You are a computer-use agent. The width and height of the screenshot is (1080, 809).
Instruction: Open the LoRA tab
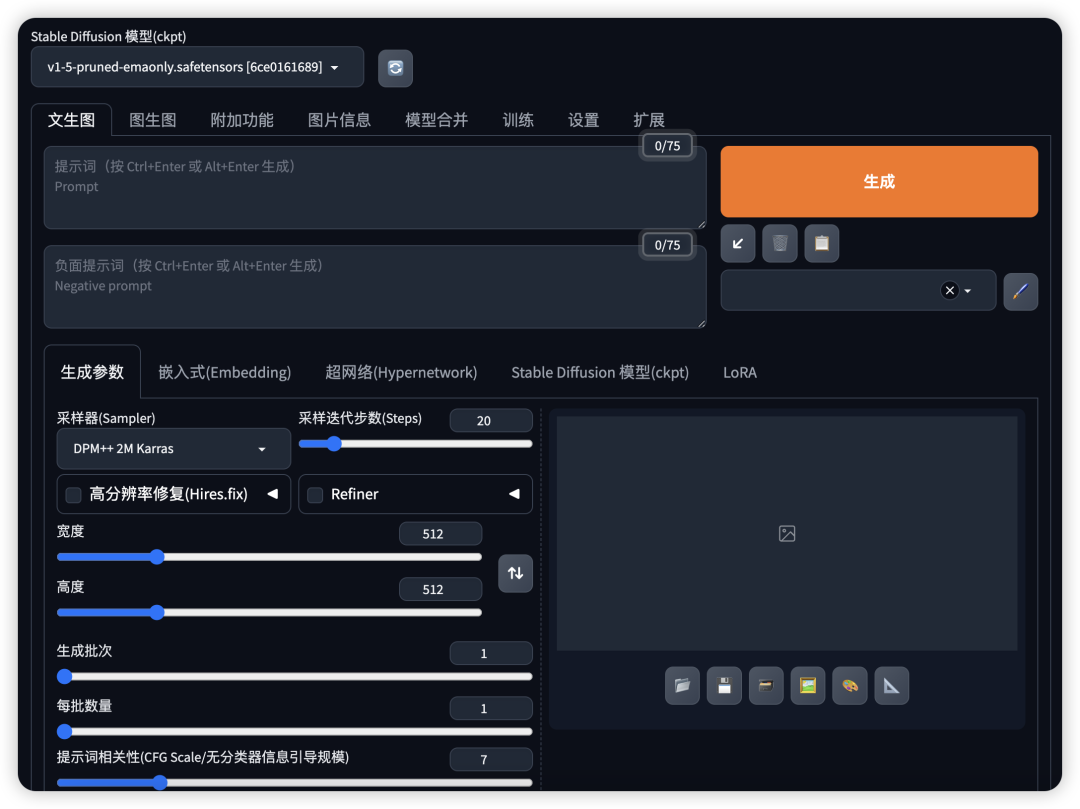740,372
